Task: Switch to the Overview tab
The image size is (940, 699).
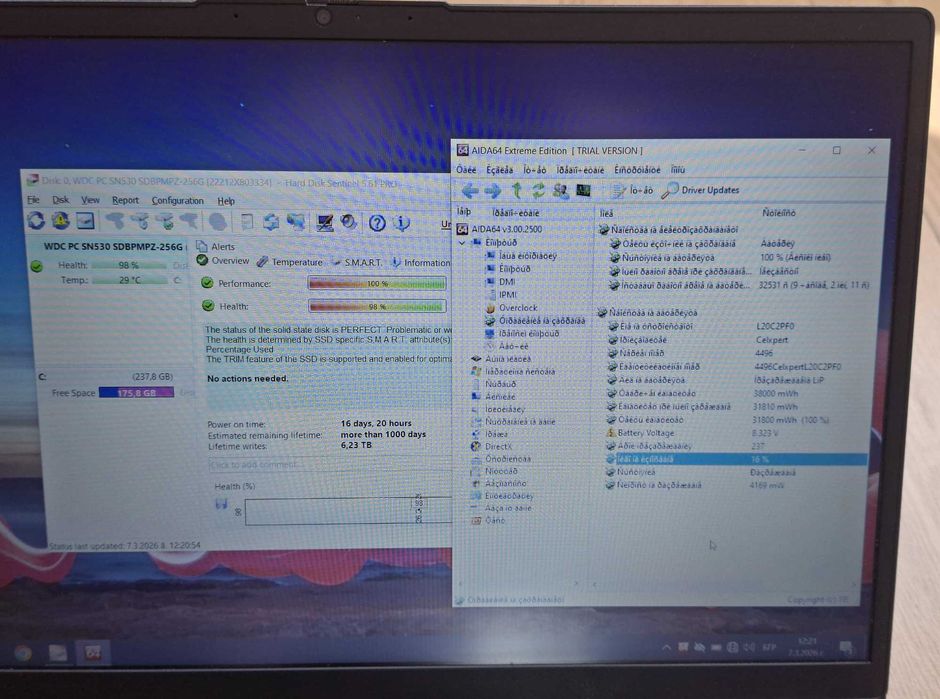Action: coord(223,261)
